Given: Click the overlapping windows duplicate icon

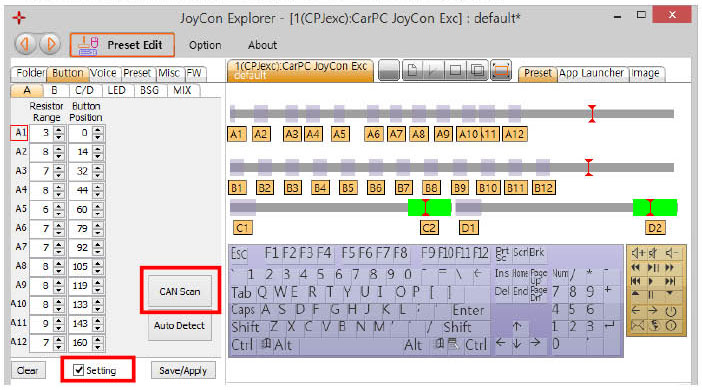Looking at the screenshot, I should click(478, 71).
